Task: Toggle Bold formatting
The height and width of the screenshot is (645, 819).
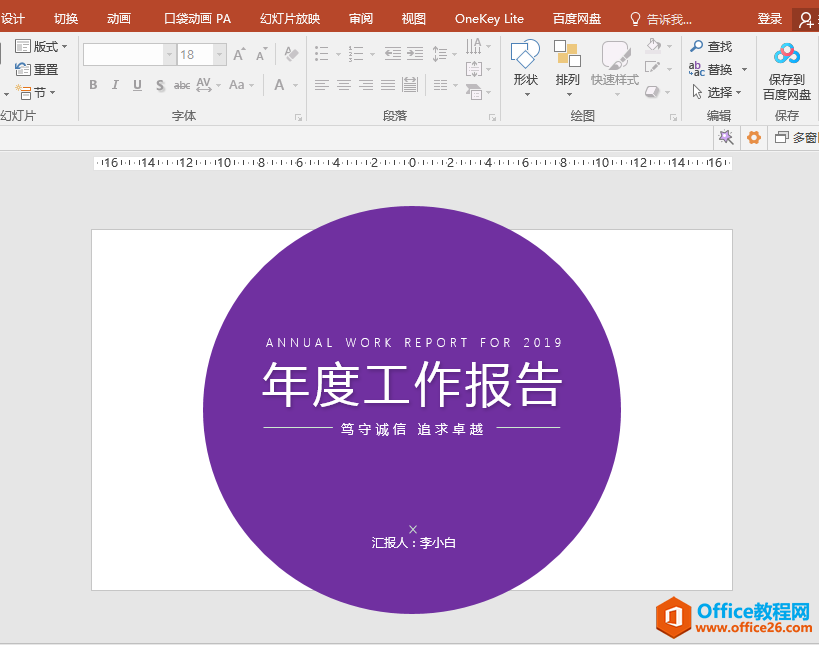Action: (93, 85)
